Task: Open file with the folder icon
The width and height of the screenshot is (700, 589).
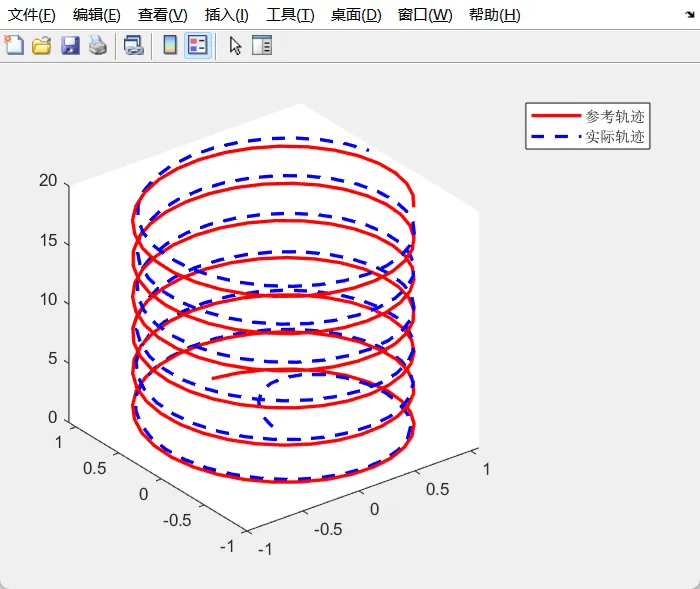Action: coord(42,45)
